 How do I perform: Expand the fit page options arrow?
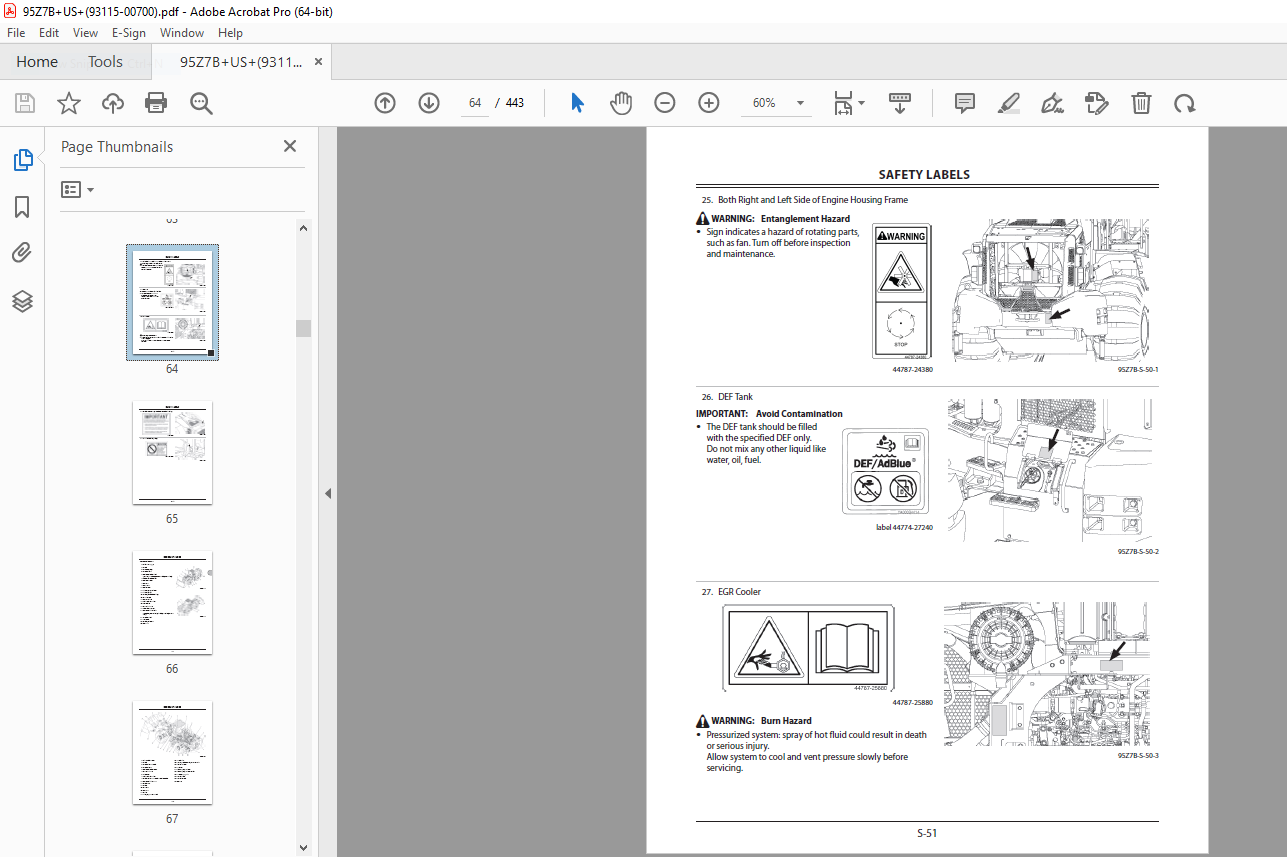click(x=862, y=103)
